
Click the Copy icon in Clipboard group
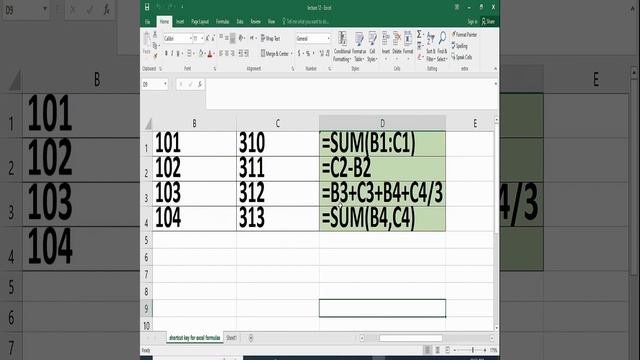155,46
